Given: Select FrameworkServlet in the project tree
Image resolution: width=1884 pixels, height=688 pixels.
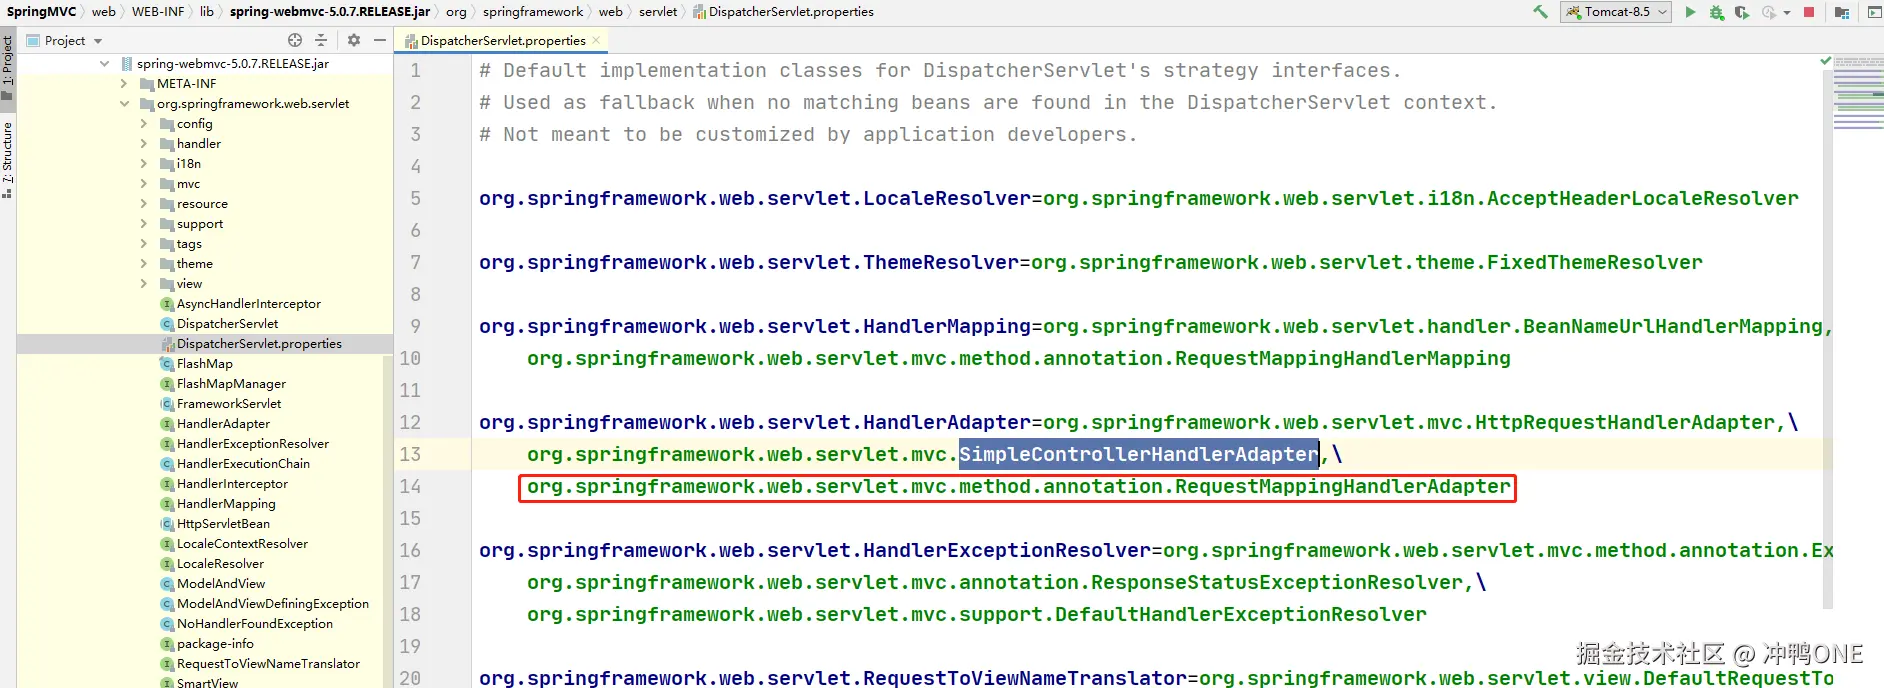Looking at the screenshot, I should (x=229, y=404).
